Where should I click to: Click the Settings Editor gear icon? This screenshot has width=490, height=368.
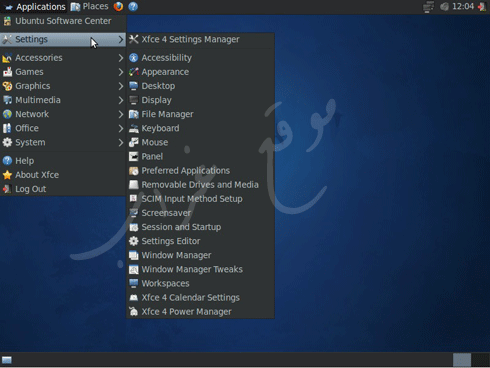pos(134,241)
